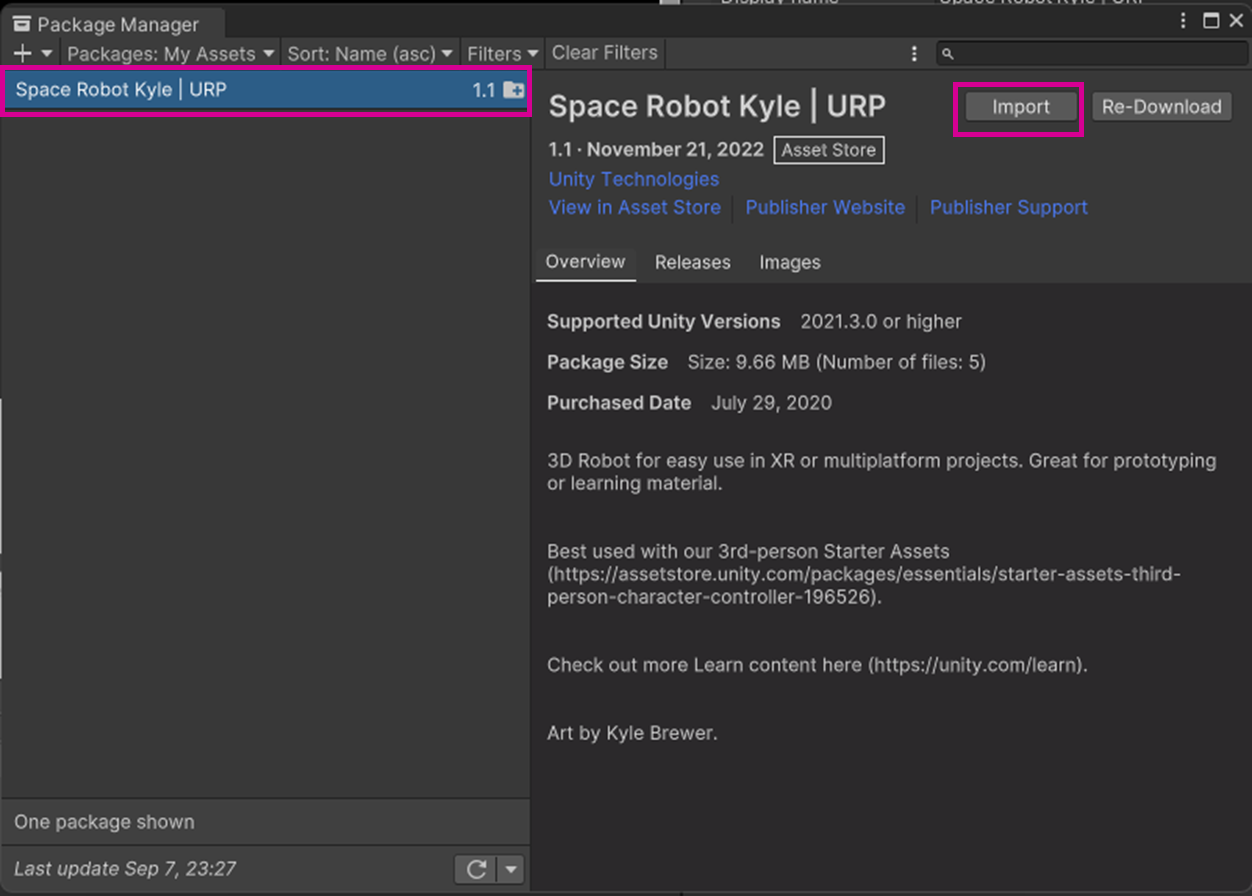The width and height of the screenshot is (1252, 896).
Task: Switch to the Images tab
Action: pyautogui.click(x=789, y=262)
